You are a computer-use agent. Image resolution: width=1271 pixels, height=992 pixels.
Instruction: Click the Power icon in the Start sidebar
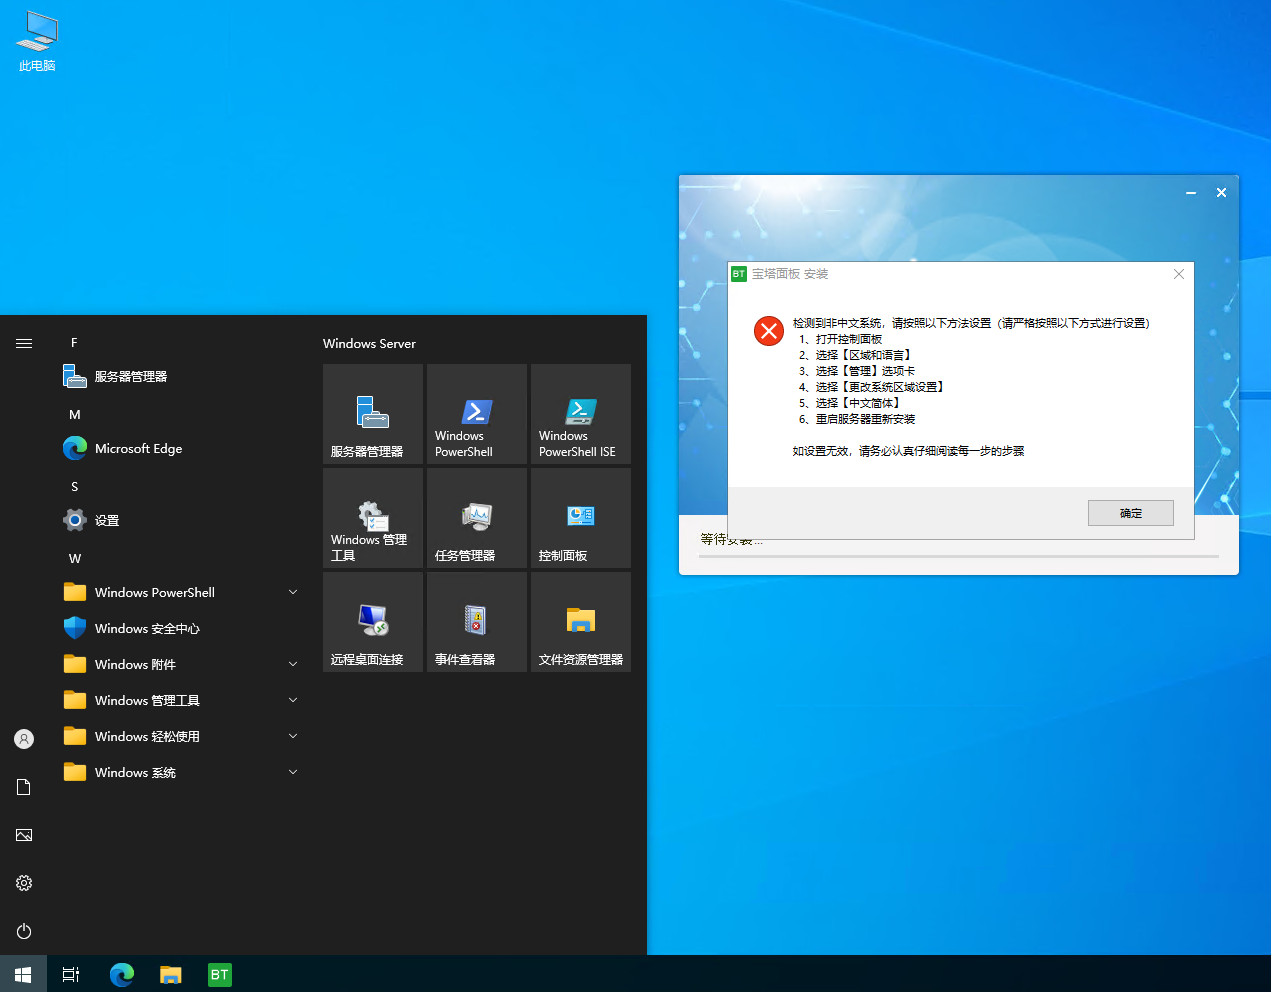pos(24,931)
